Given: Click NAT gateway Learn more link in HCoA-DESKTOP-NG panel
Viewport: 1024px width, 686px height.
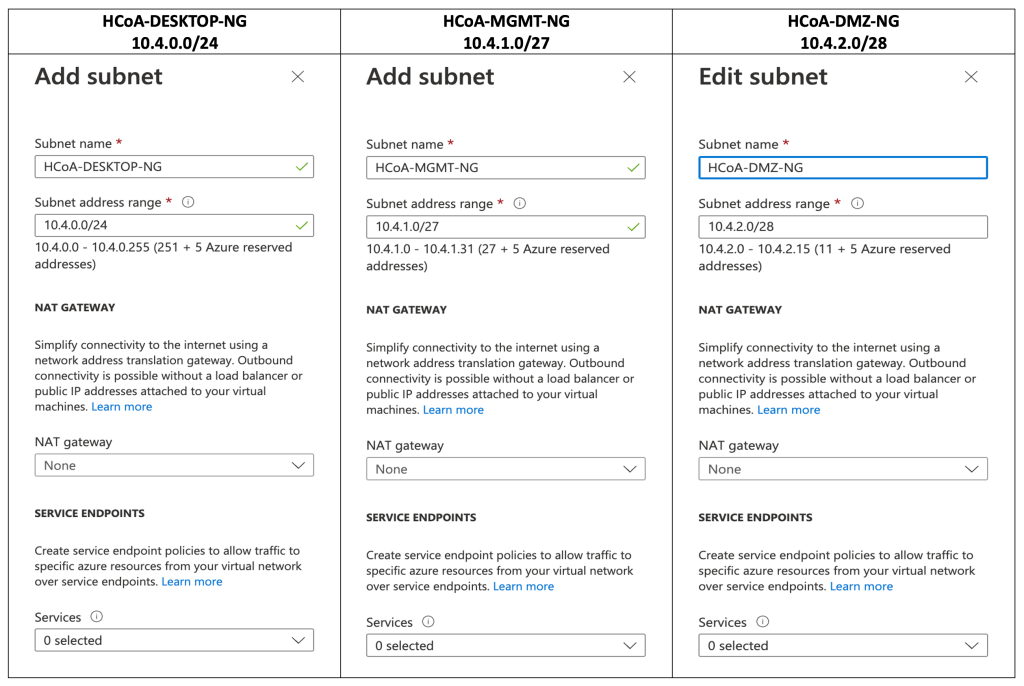Looking at the screenshot, I should 122,407.
